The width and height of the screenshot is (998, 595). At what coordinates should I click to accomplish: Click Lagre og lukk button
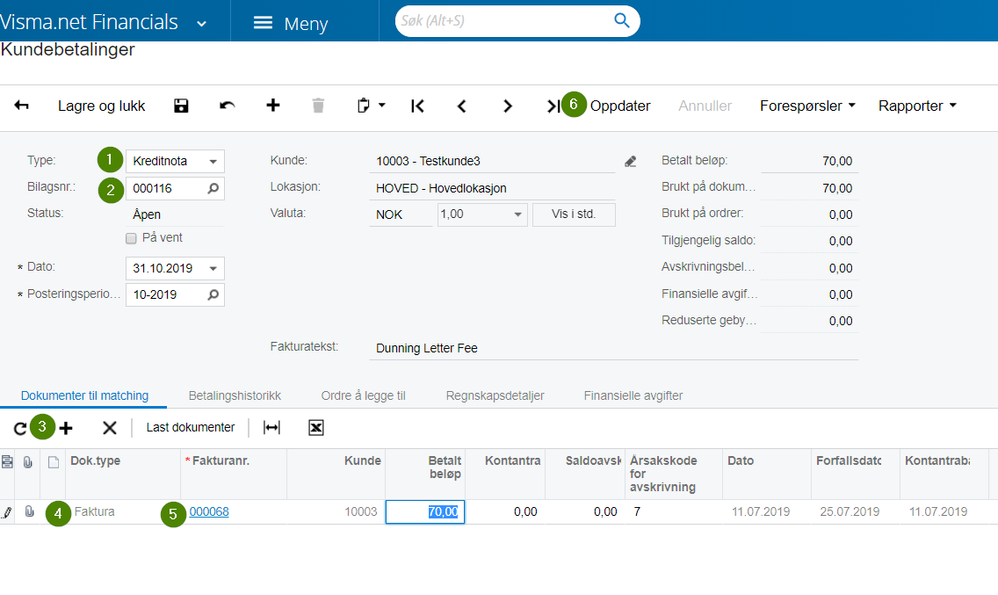point(101,106)
